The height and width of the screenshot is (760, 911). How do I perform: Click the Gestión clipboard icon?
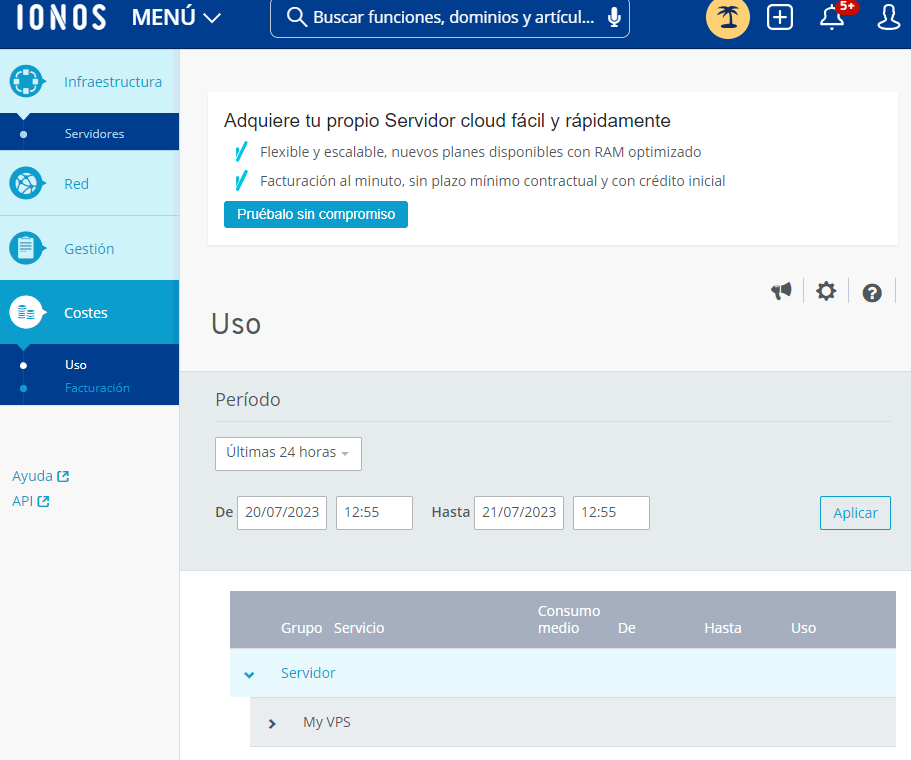point(26,248)
